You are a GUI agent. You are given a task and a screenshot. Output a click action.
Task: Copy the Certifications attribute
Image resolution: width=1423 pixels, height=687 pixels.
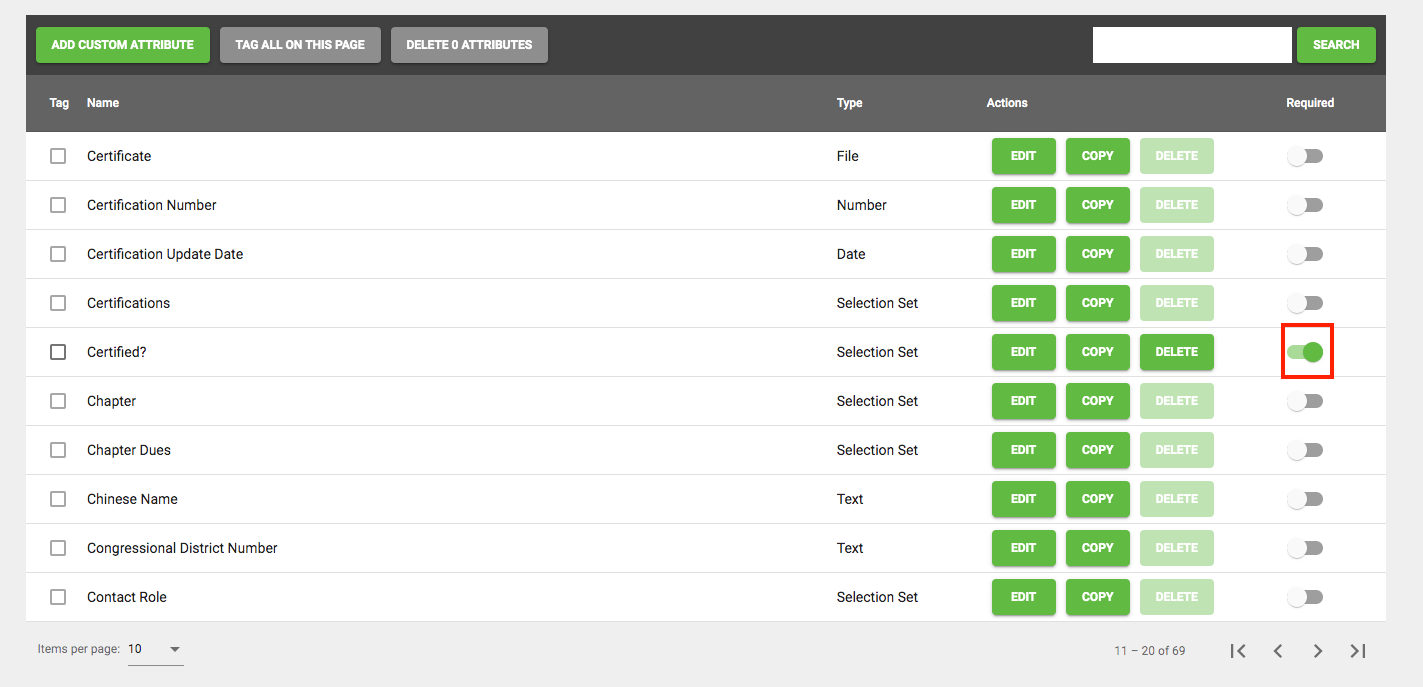coord(1098,303)
